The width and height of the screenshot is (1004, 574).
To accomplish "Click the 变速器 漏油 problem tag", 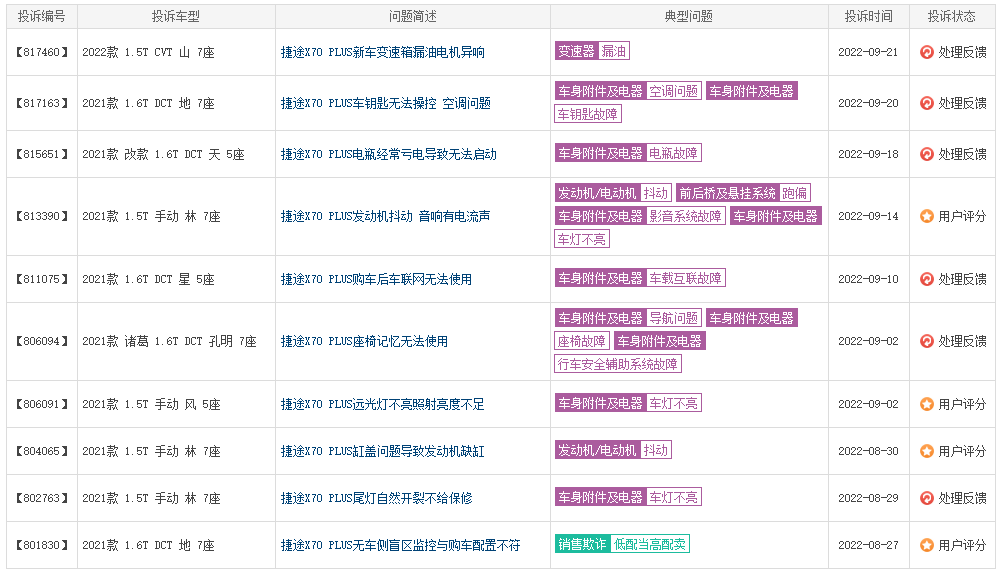I will click(x=592, y=51).
